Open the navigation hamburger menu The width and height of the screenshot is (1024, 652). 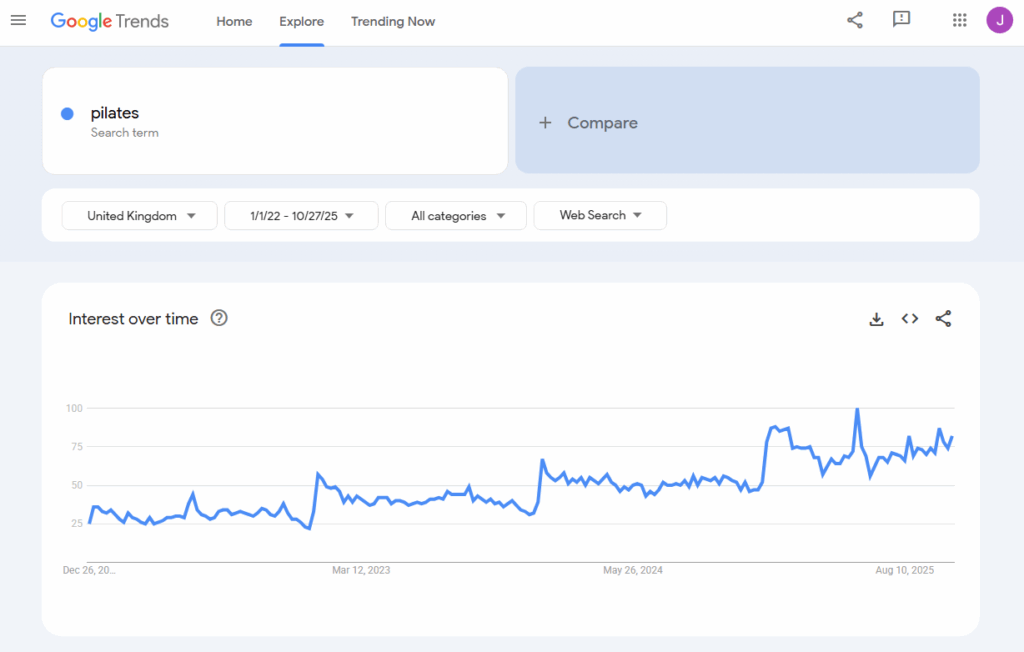coord(18,20)
